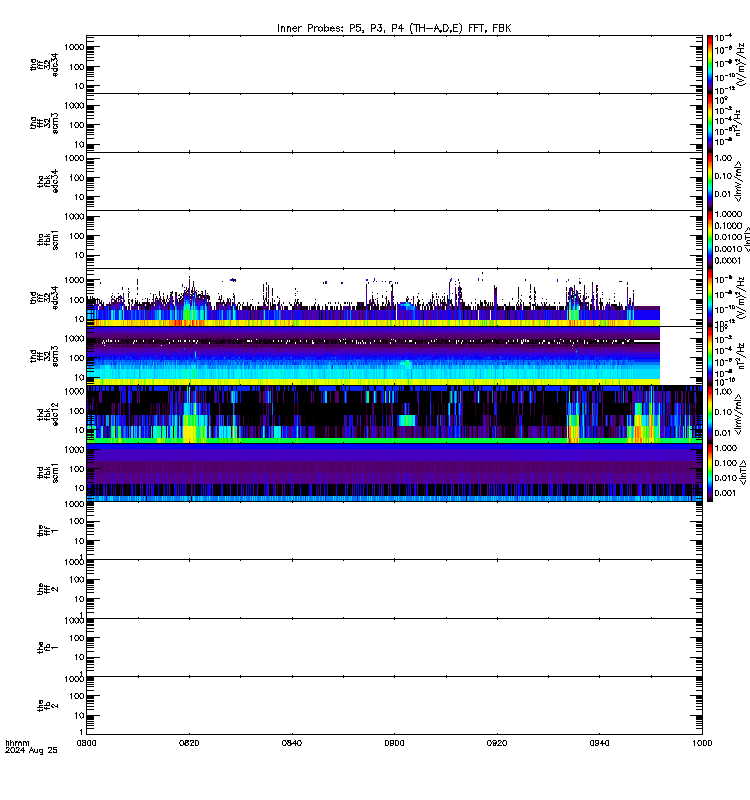The width and height of the screenshot is (750, 800).
Task: Click the color bar beside thd fff edc34 panel
Action: [x=710, y=297]
